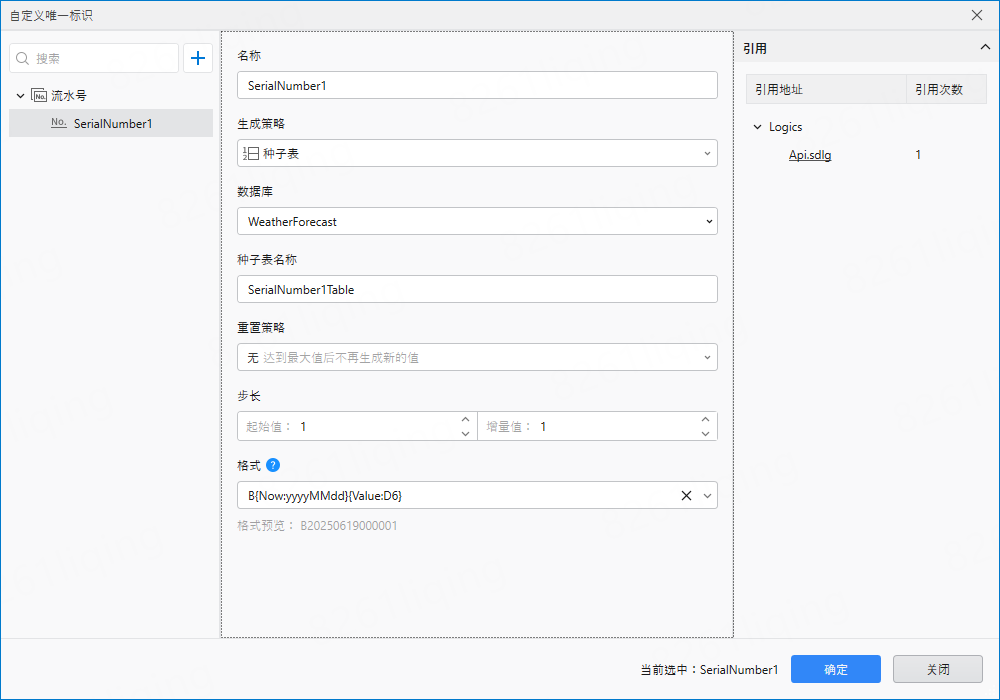
Task: Open the Api.sdlg reference link
Action: point(810,155)
